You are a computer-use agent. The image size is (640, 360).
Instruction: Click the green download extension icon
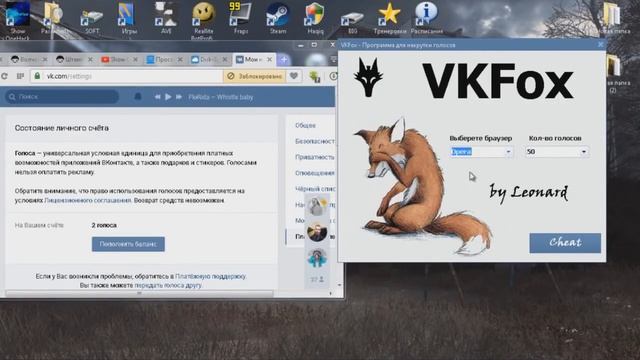click(x=315, y=76)
